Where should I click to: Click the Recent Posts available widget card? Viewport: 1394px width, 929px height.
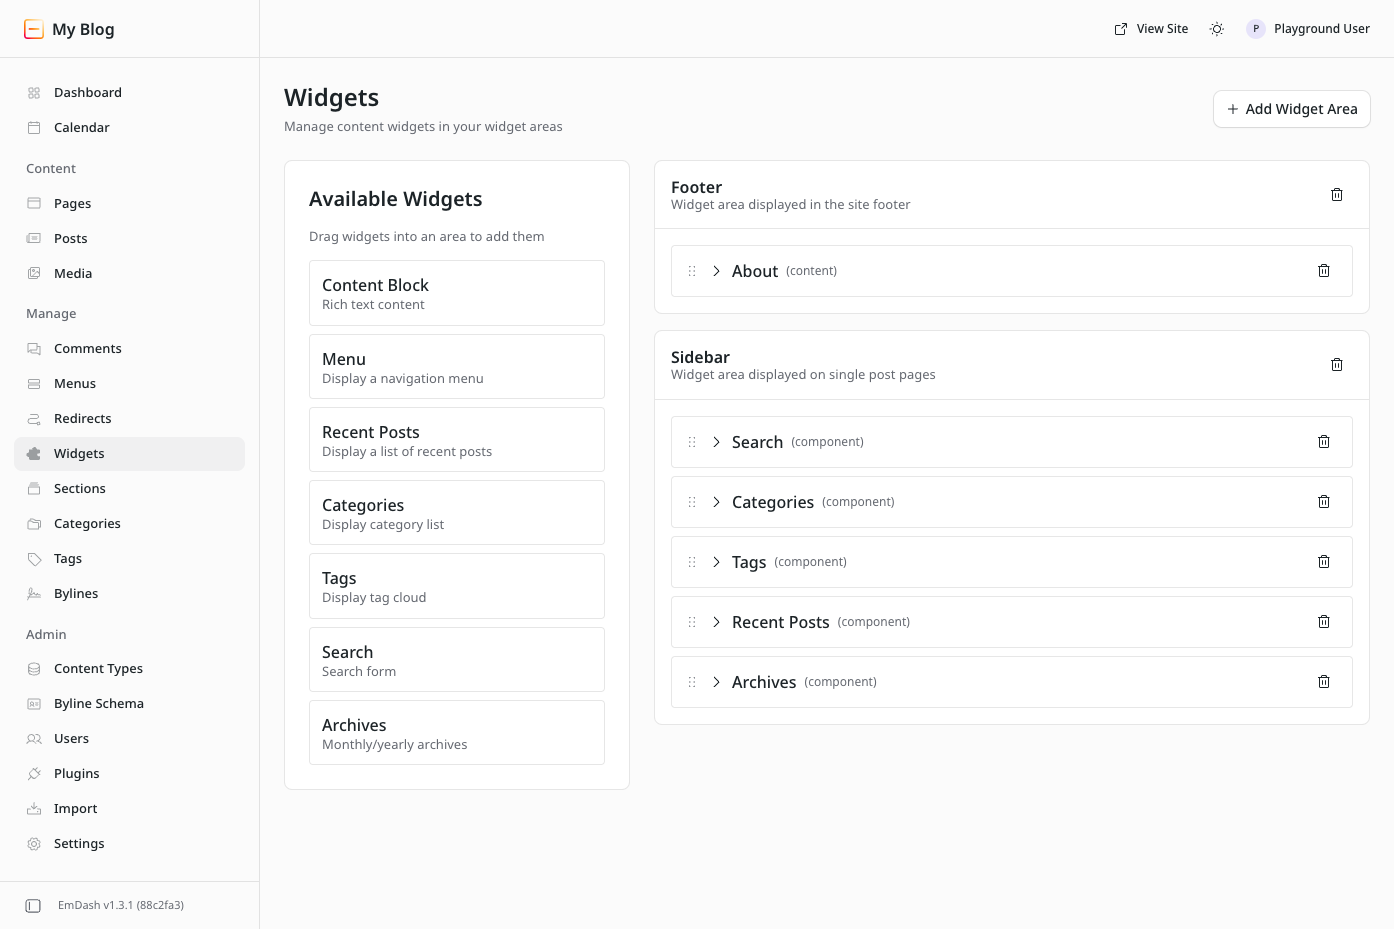coord(457,440)
